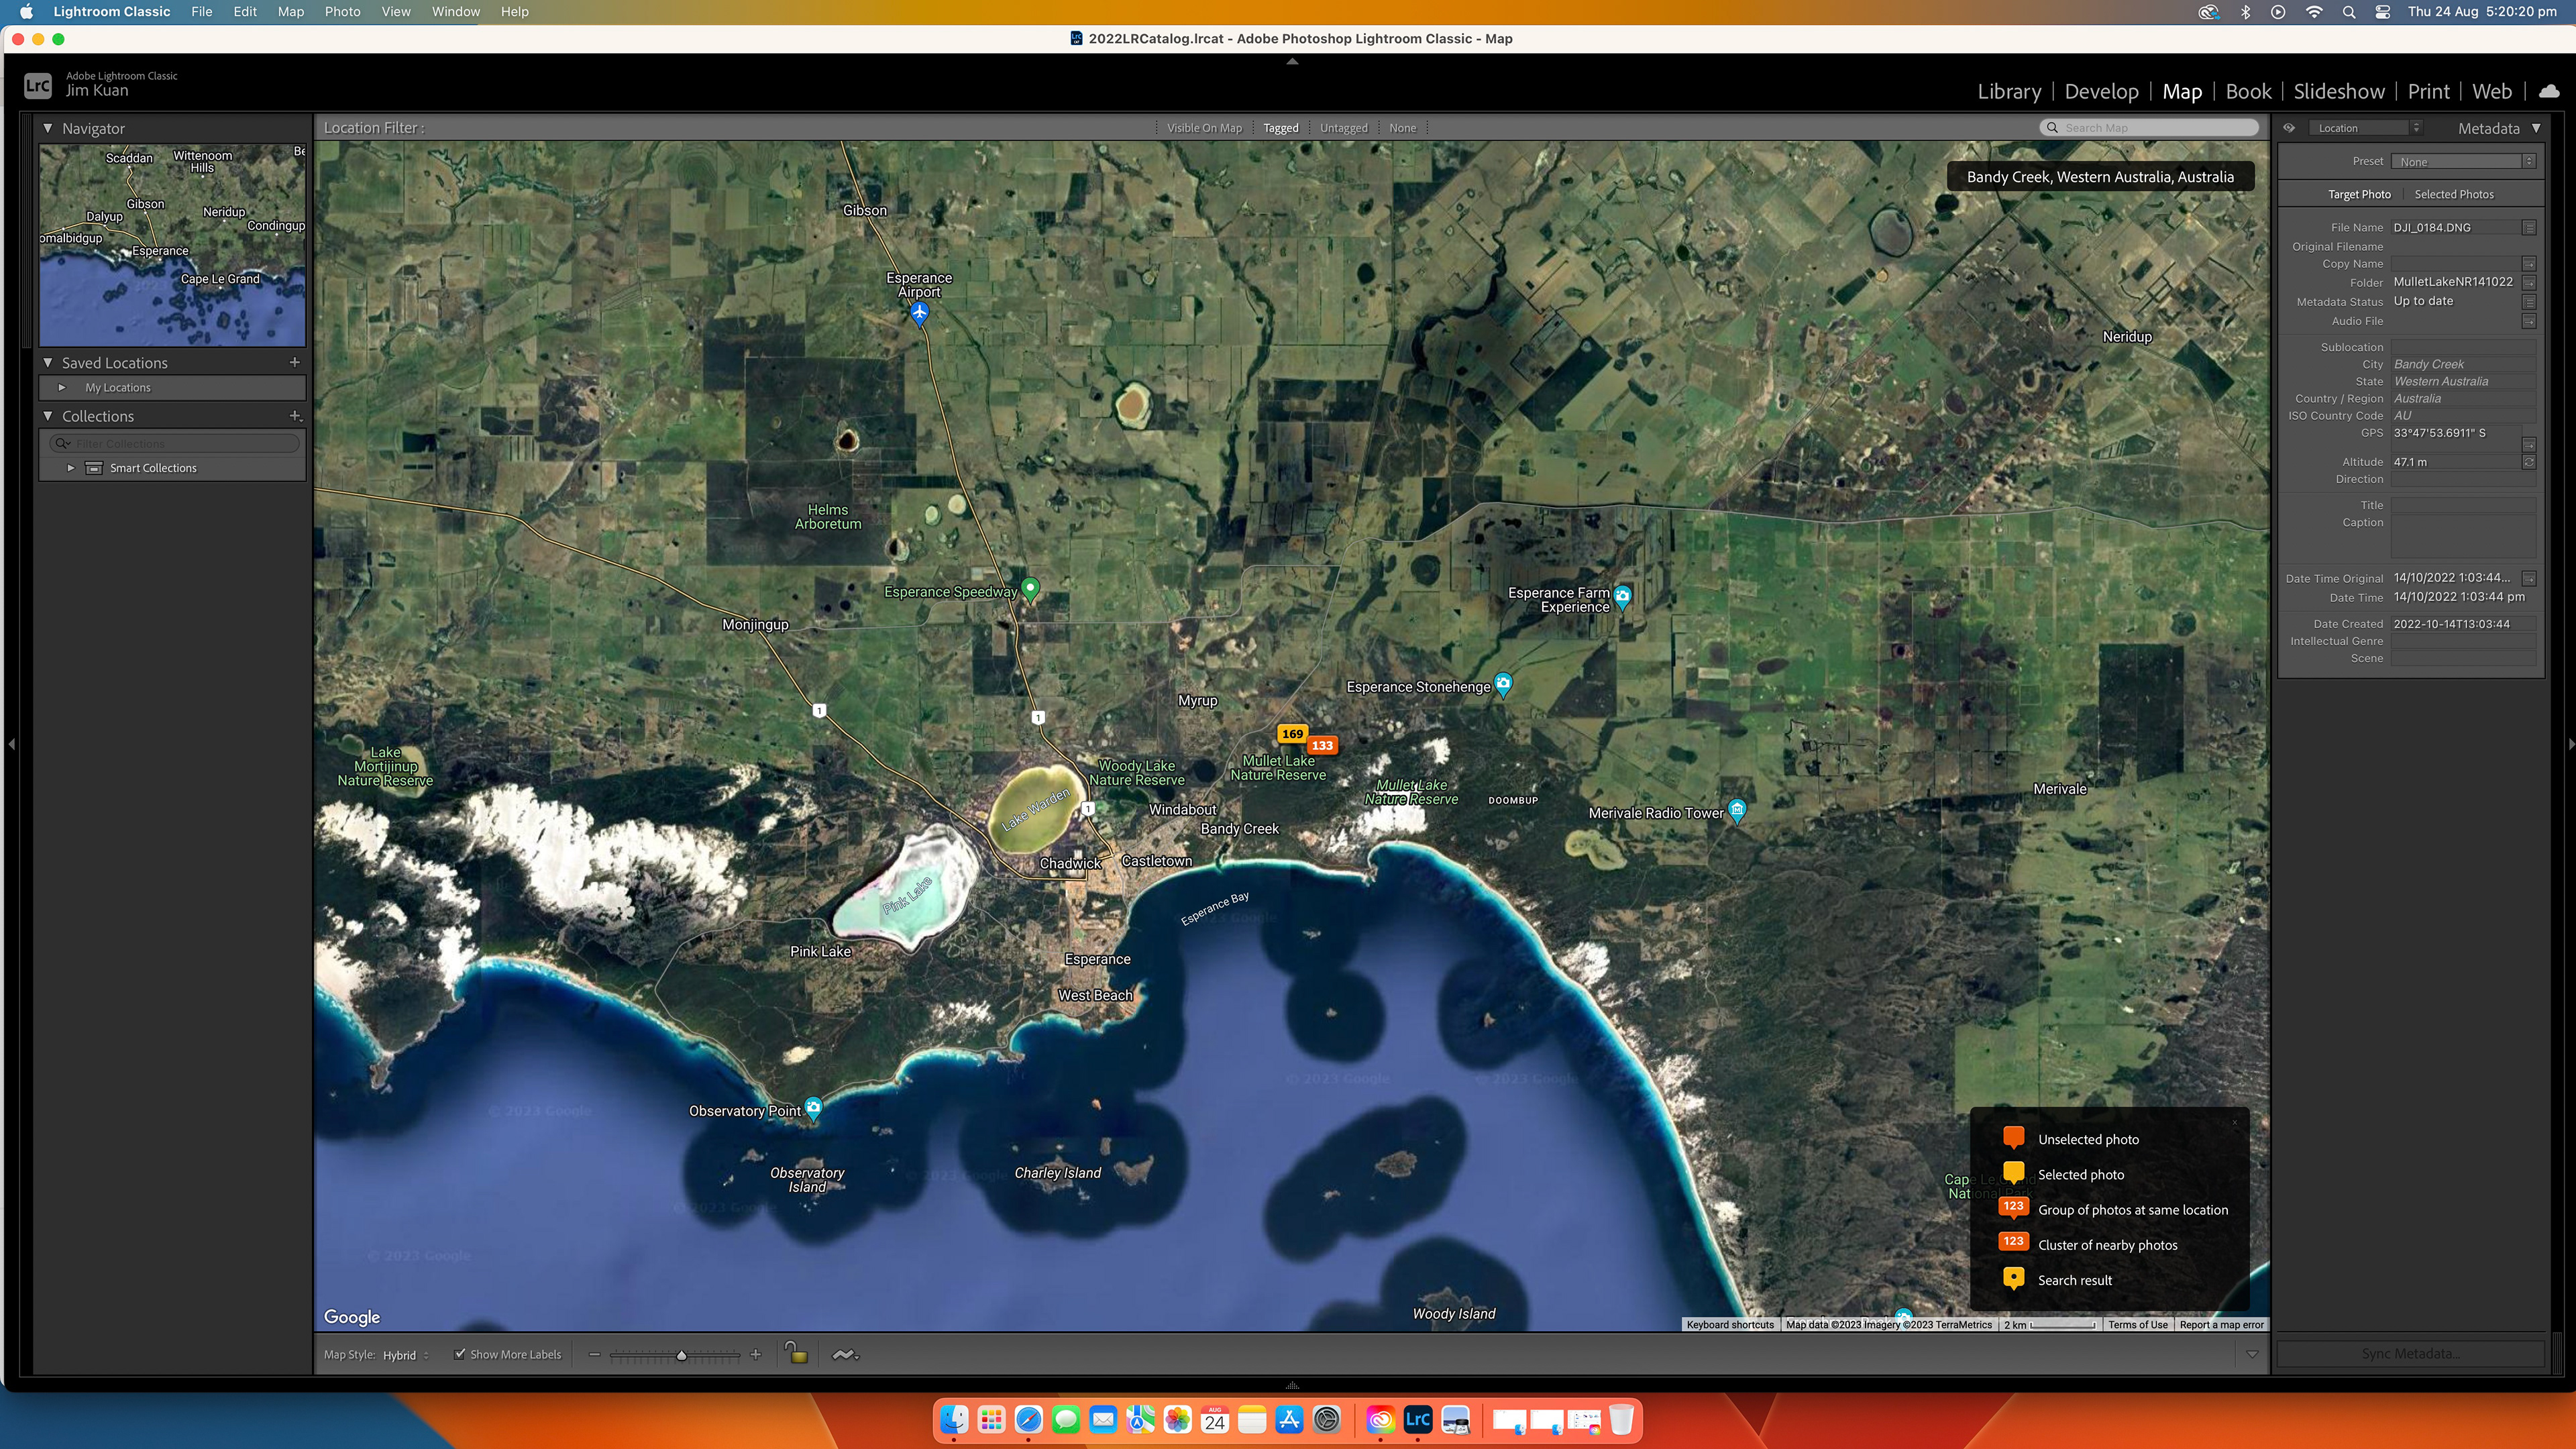Add a new saved location plus

(294, 362)
